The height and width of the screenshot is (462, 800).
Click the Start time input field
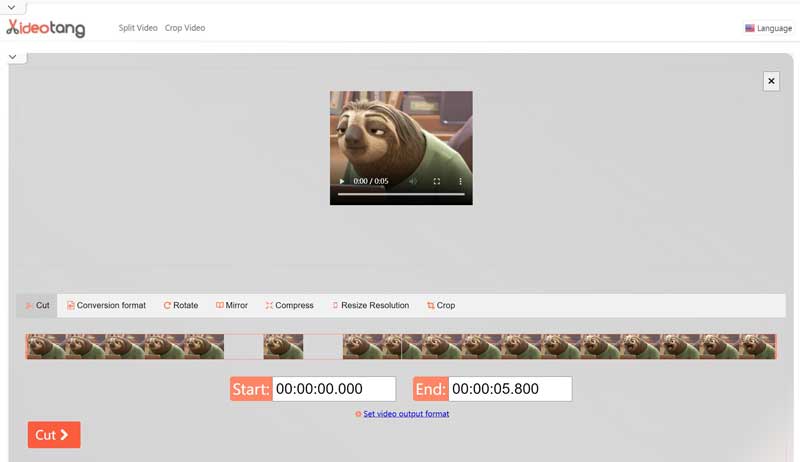(334, 389)
